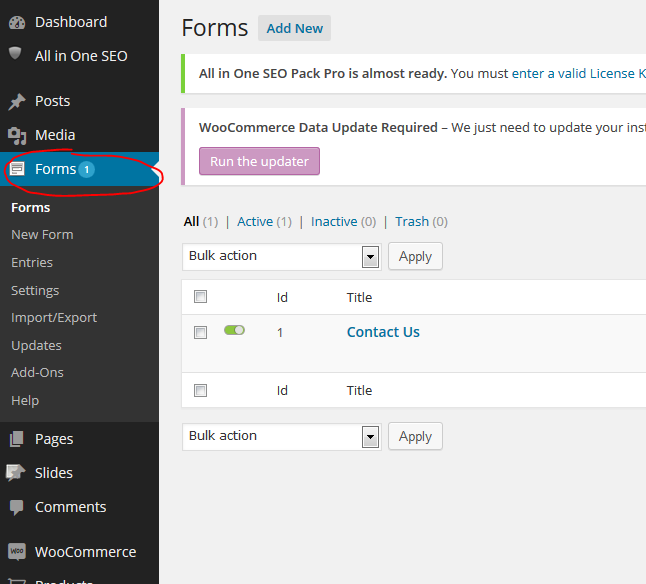
Task: Click the All in One SEO shield icon
Action: (x=17, y=56)
